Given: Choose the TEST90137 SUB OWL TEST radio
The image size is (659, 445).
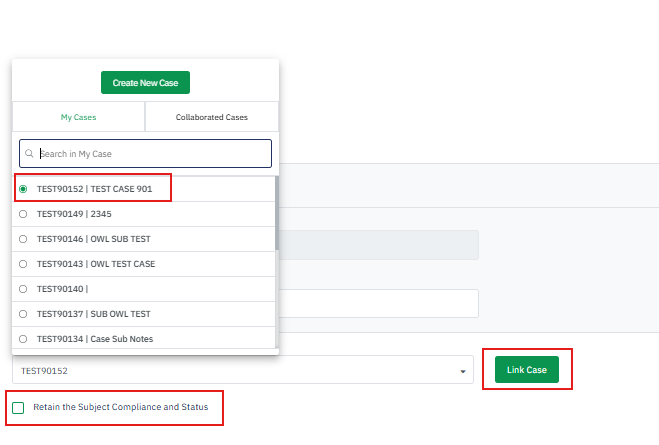Looking at the screenshot, I should [x=23, y=314].
